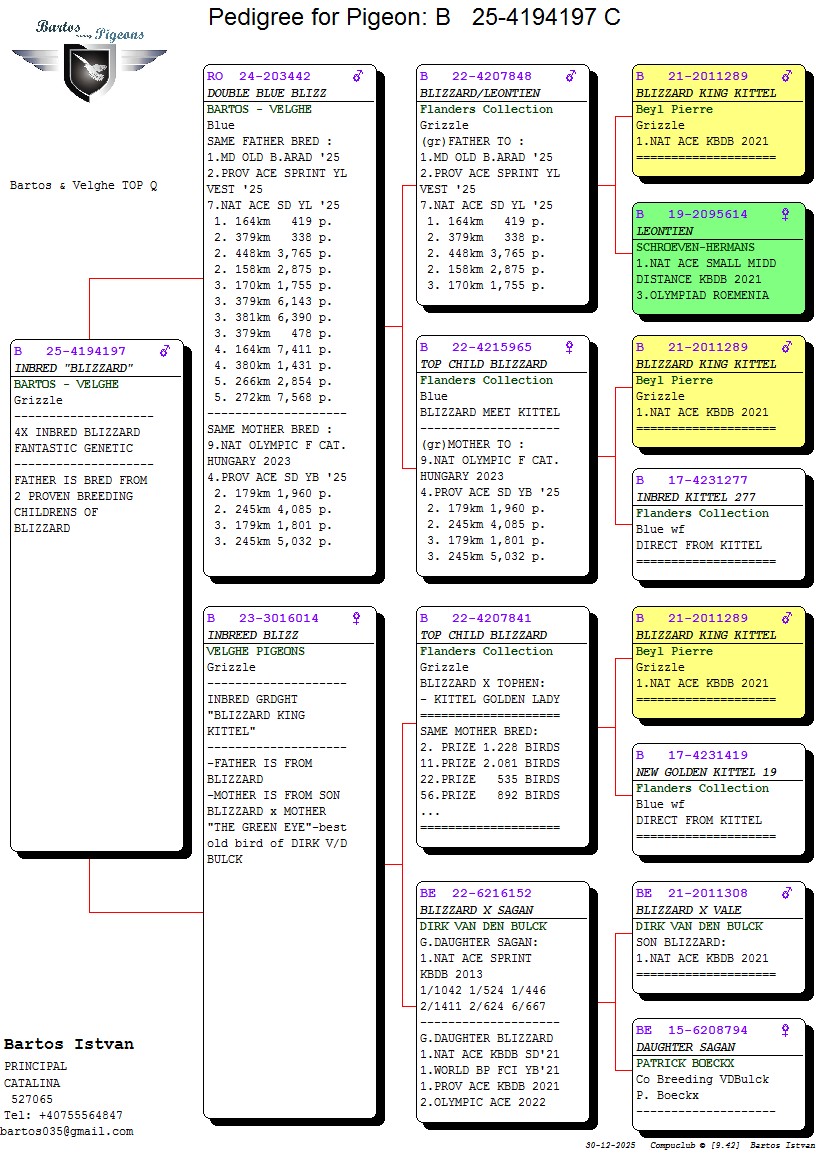Click female symbol beside 23-3016014
The image size is (816, 1172).
click(356, 618)
